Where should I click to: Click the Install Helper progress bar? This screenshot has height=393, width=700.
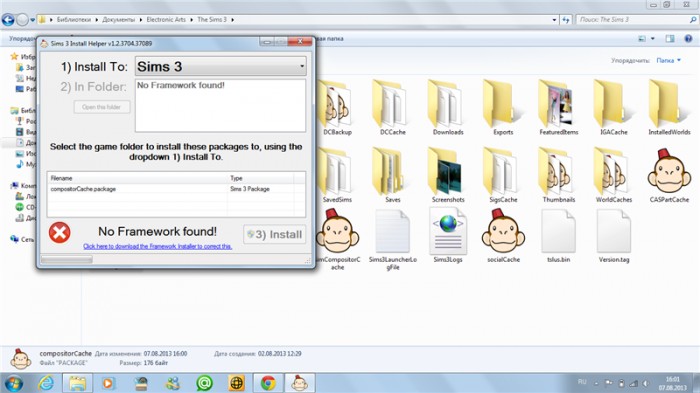(x=67, y=259)
